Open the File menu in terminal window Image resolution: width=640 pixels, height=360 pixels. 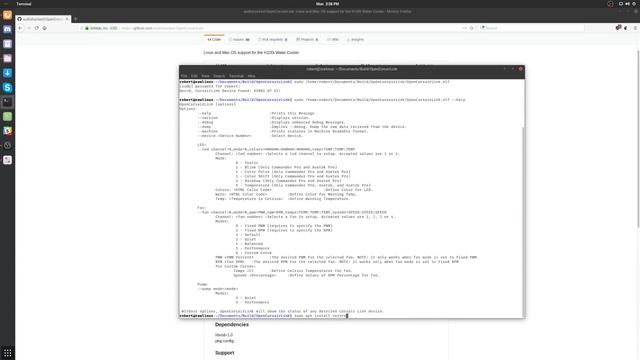pyautogui.click(x=184, y=76)
